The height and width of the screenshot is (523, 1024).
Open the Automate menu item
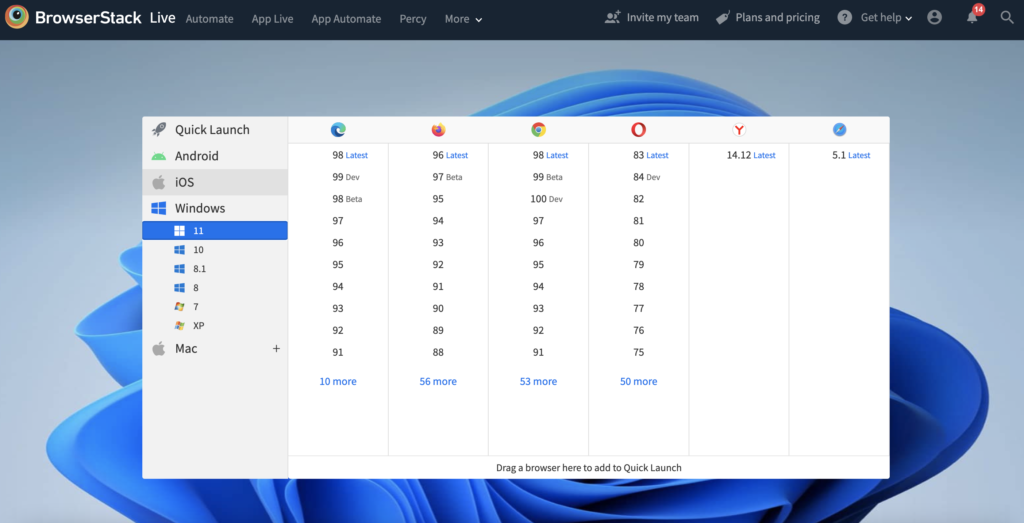pos(210,19)
